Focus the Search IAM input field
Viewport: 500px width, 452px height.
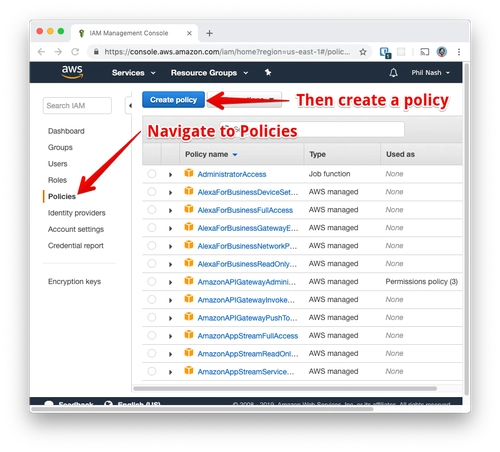pos(77,106)
